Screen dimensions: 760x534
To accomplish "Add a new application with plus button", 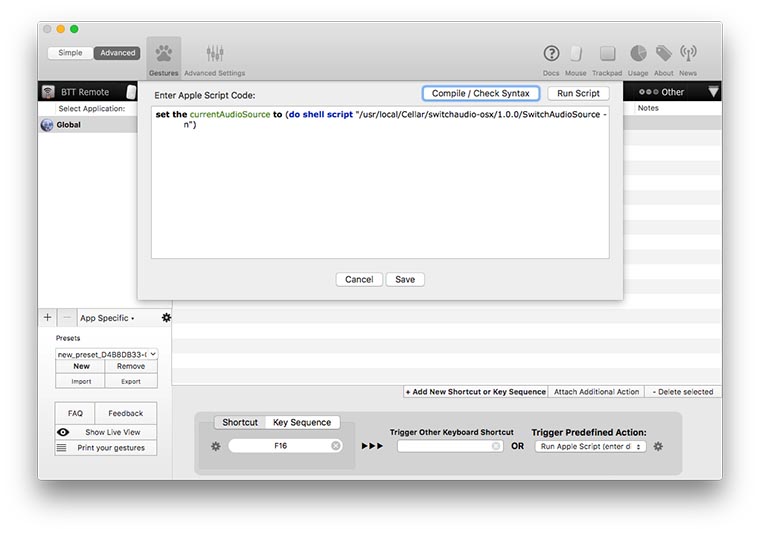I will [48, 317].
